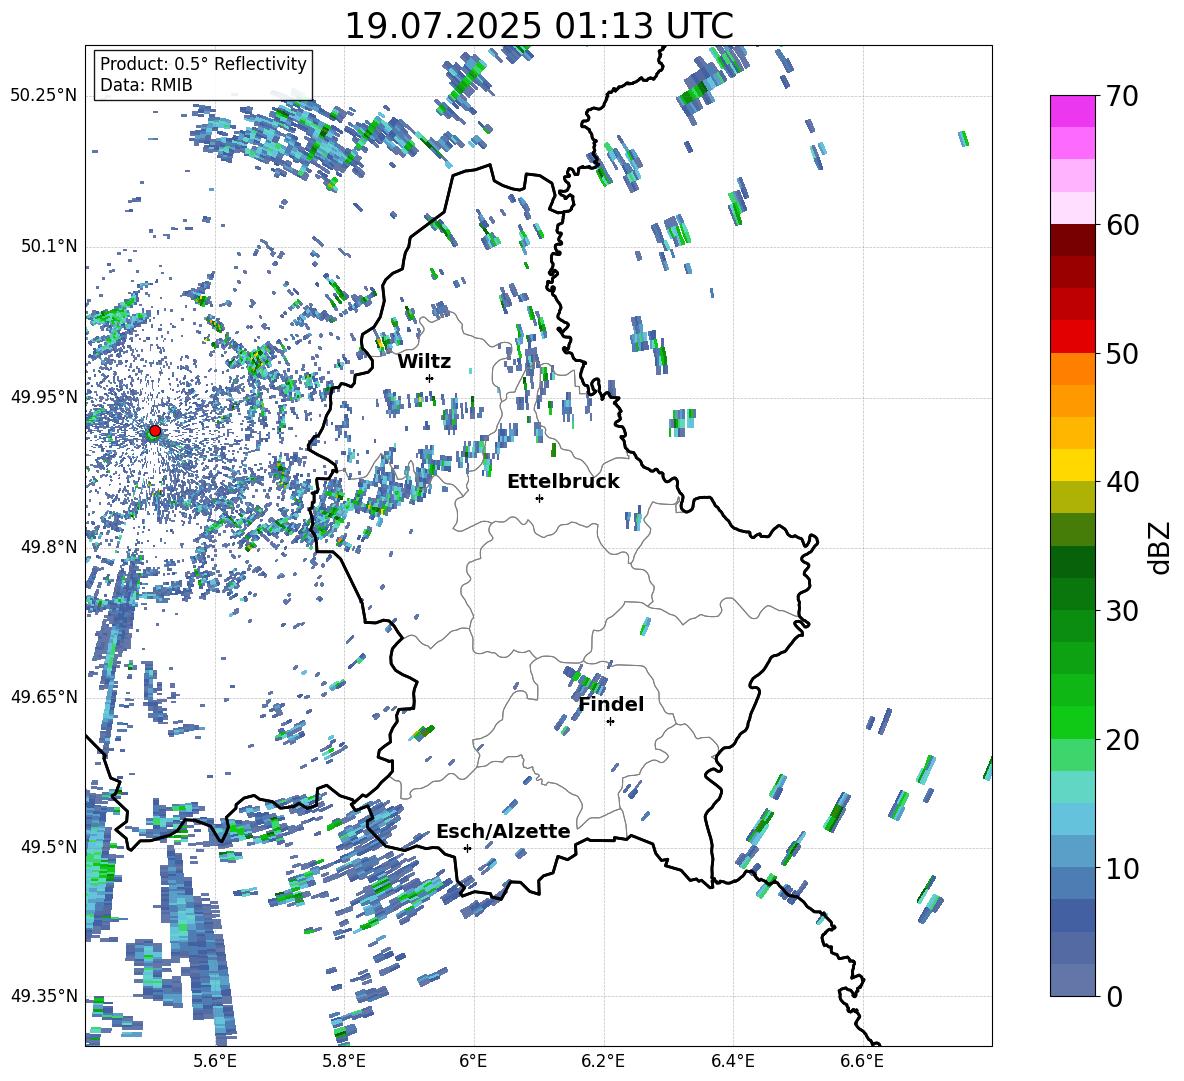Click the timestamp title 19.07.2025 01:13 UTC
1184x1081 pixels.
[539, 26]
